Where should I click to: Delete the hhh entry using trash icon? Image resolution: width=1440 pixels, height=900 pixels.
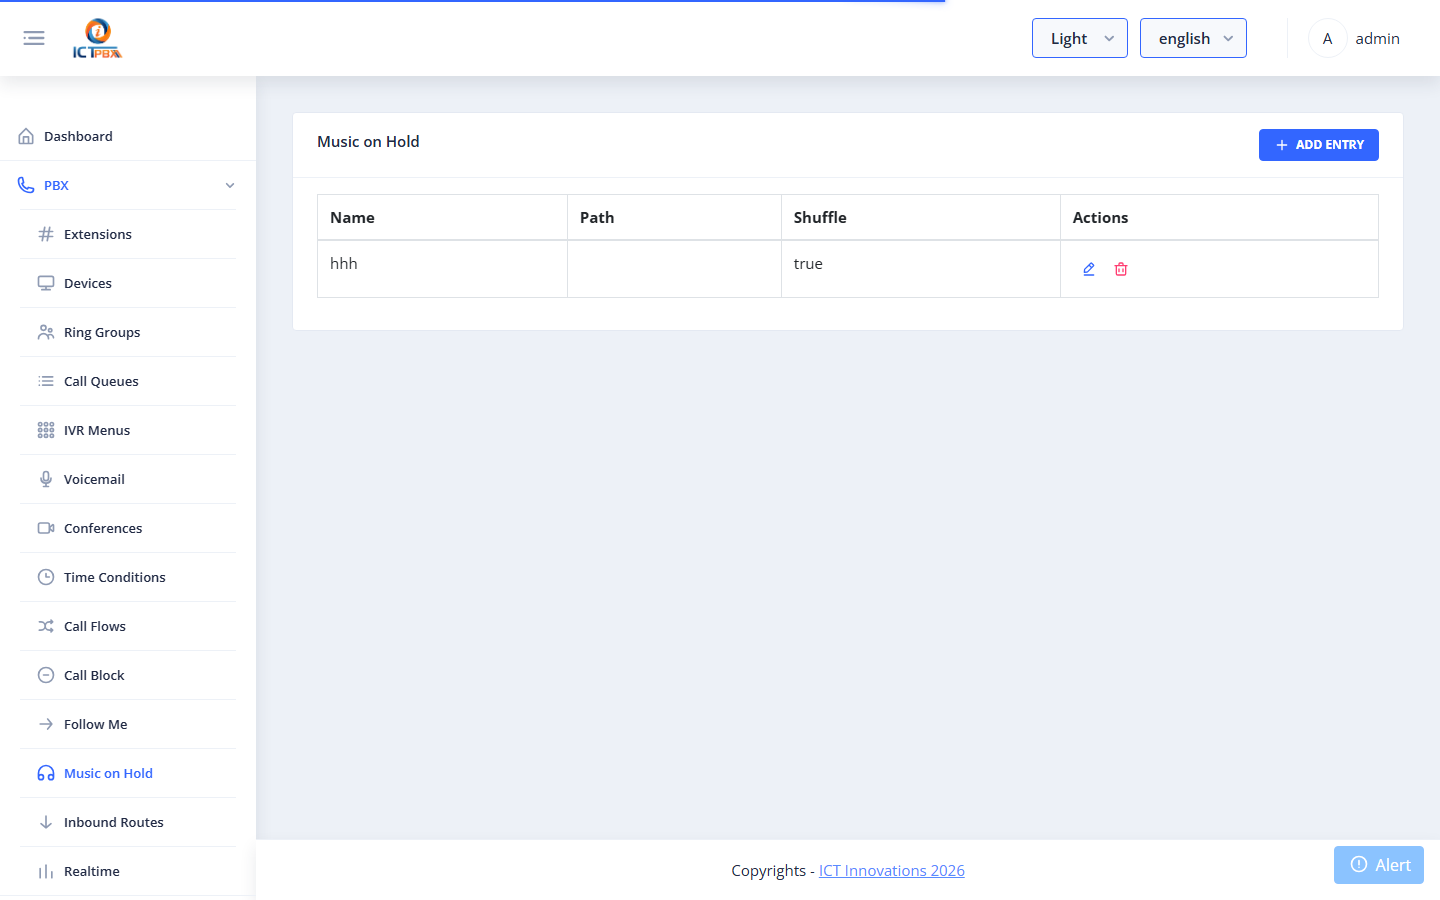pos(1121,269)
